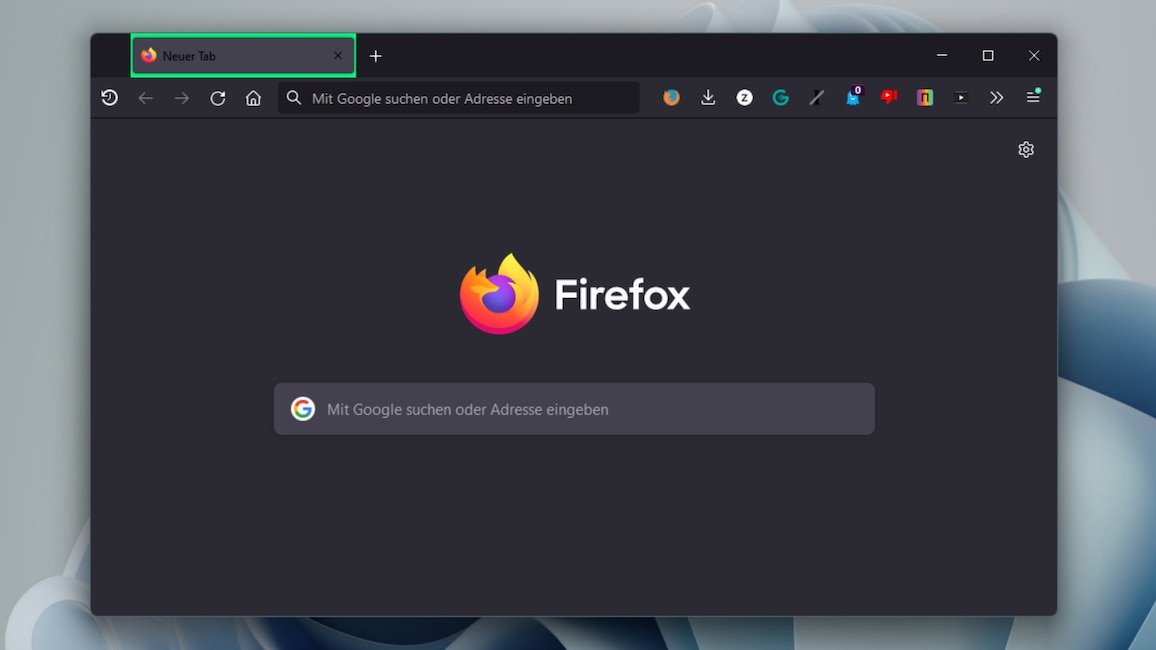Open the Firefox hamburger application menu
This screenshot has width=1156, height=650.
click(x=1033, y=97)
